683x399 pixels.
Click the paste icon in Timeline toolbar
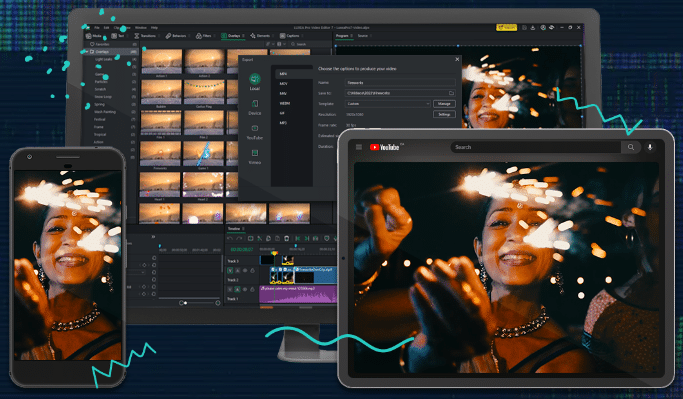click(x=277, y=238)
